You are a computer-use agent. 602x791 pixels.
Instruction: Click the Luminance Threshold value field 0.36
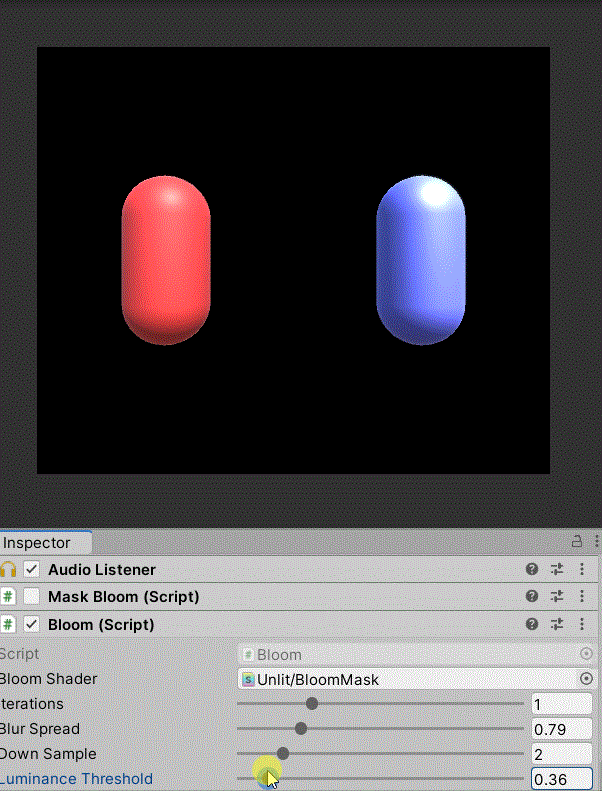click(x=562, y=779)
